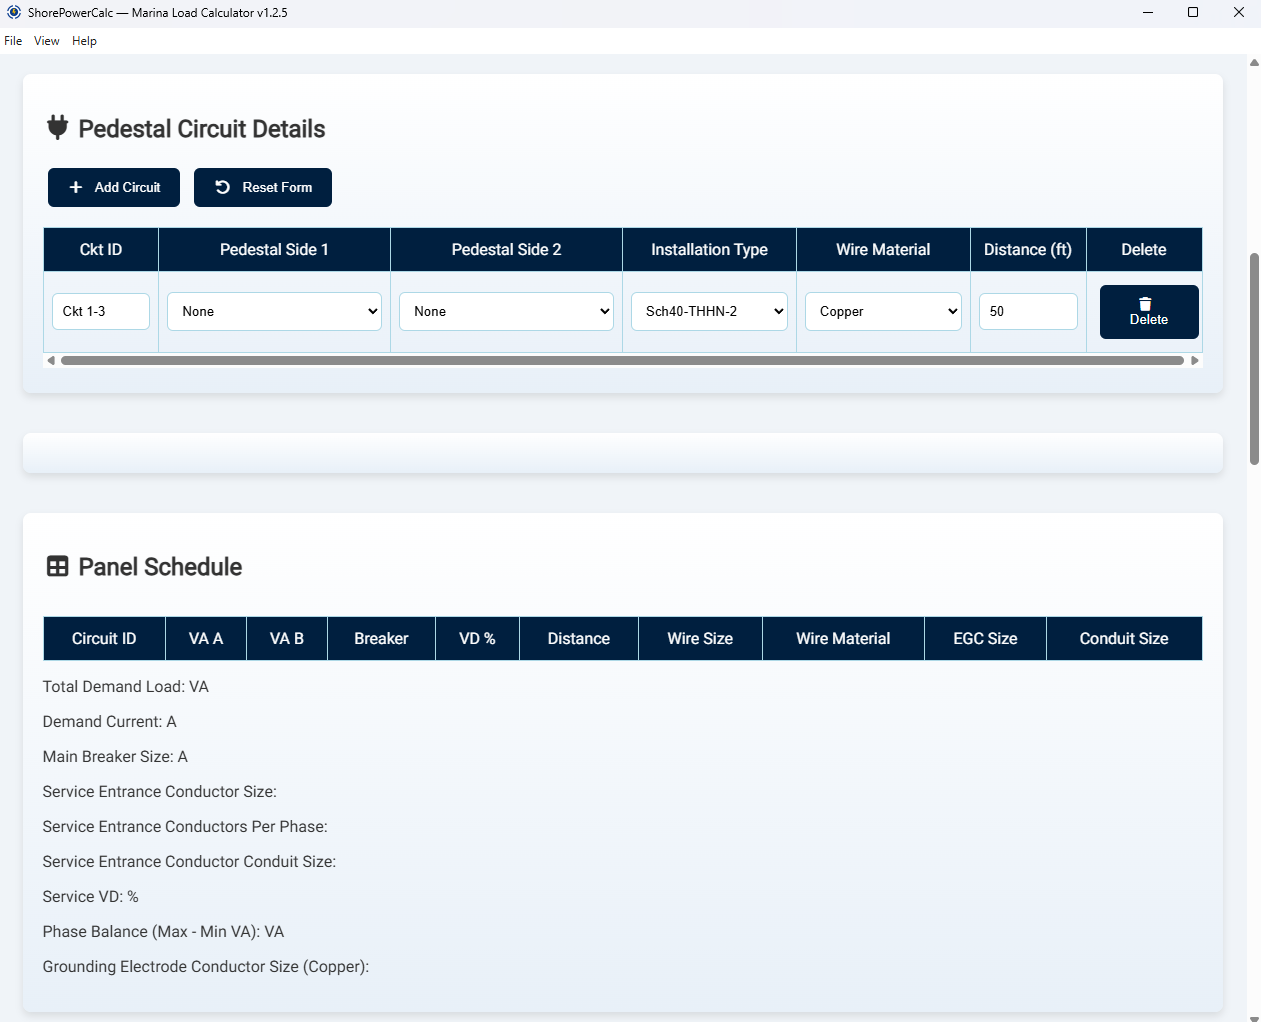Screen dimensions: 1261x1022
Task: Open the Pedestal Side 2 dropdown
Action: [x=506, y=312]
